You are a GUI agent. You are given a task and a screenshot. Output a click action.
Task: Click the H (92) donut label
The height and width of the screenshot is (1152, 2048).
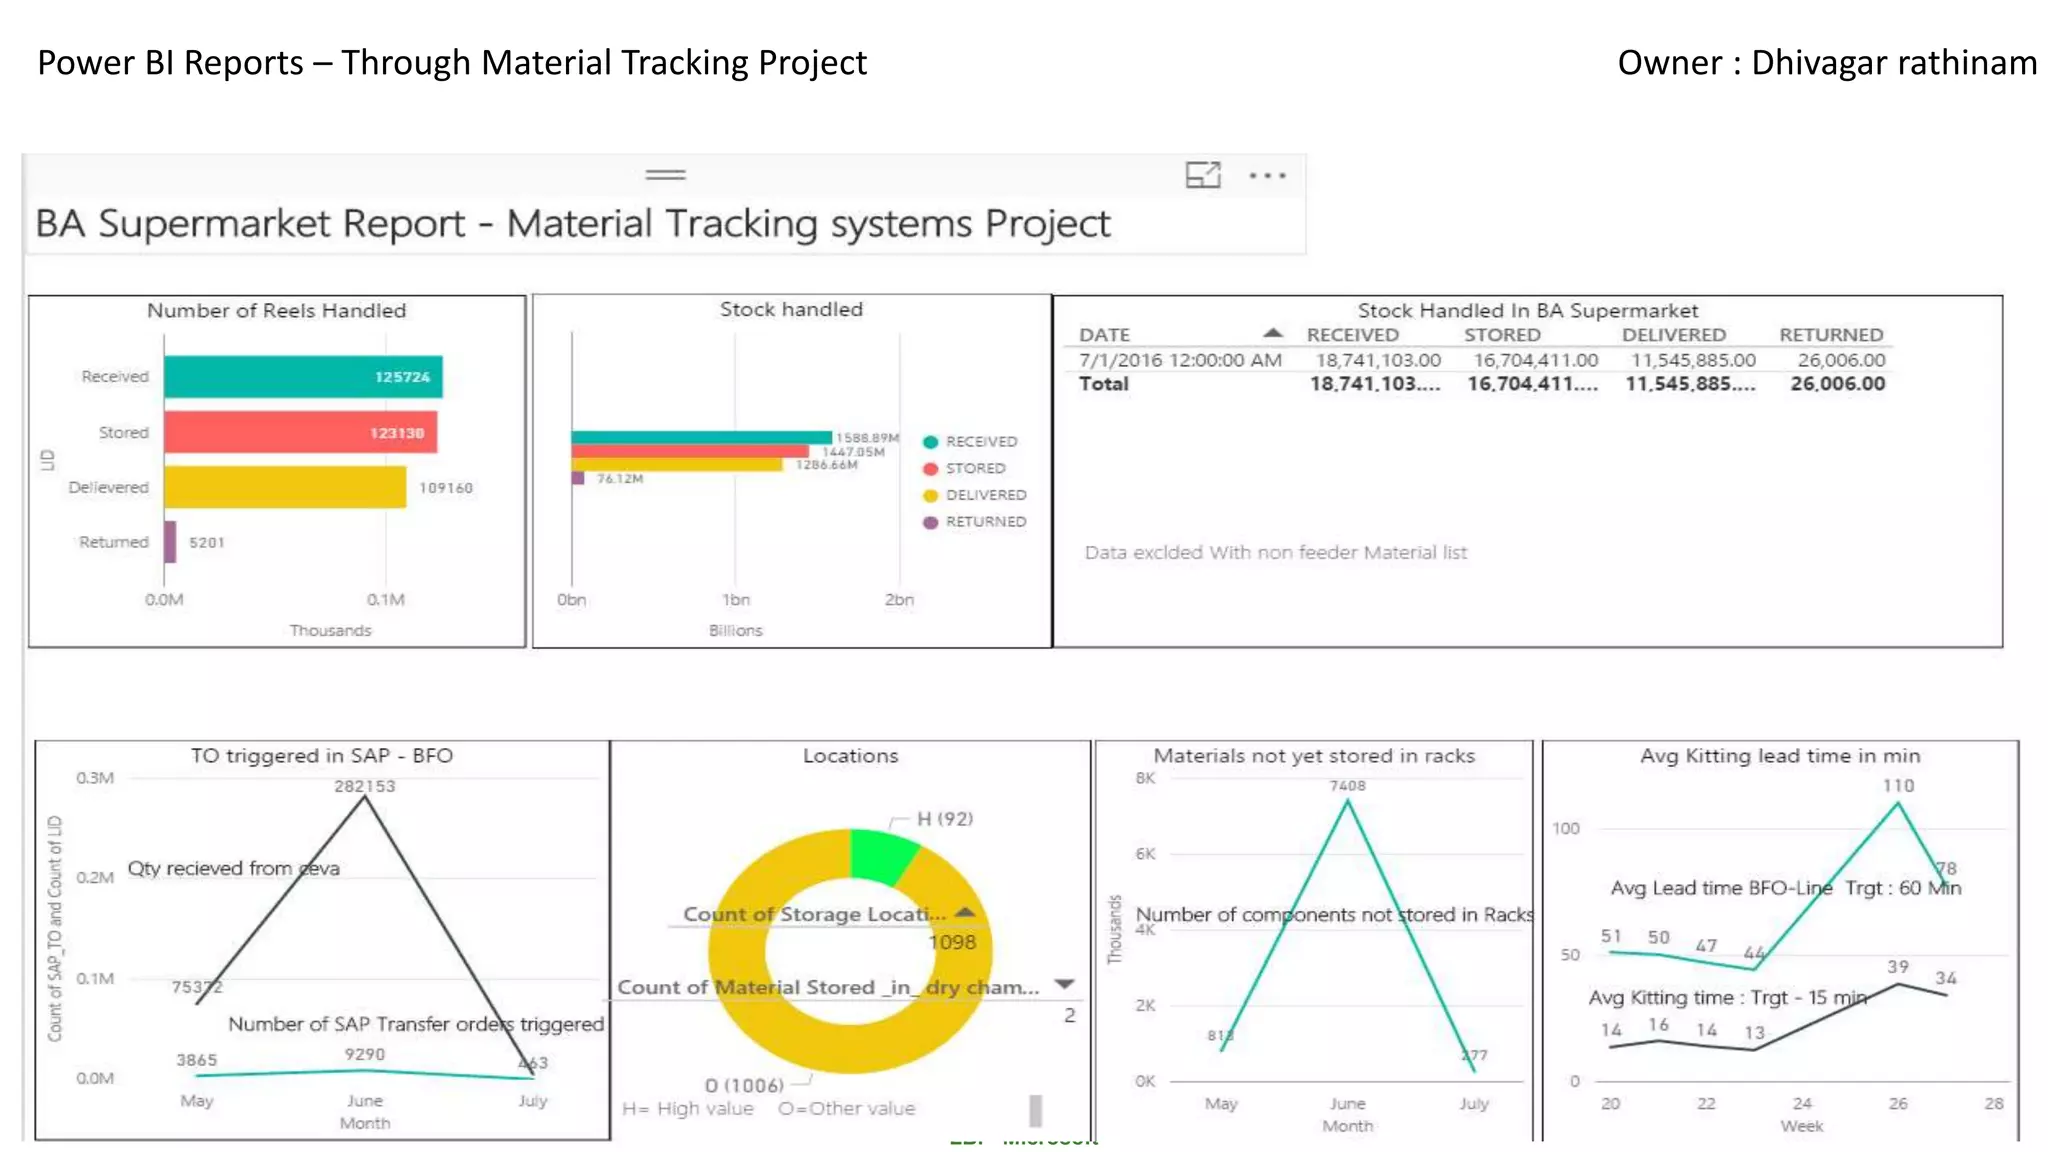click(x=944, y=819)
